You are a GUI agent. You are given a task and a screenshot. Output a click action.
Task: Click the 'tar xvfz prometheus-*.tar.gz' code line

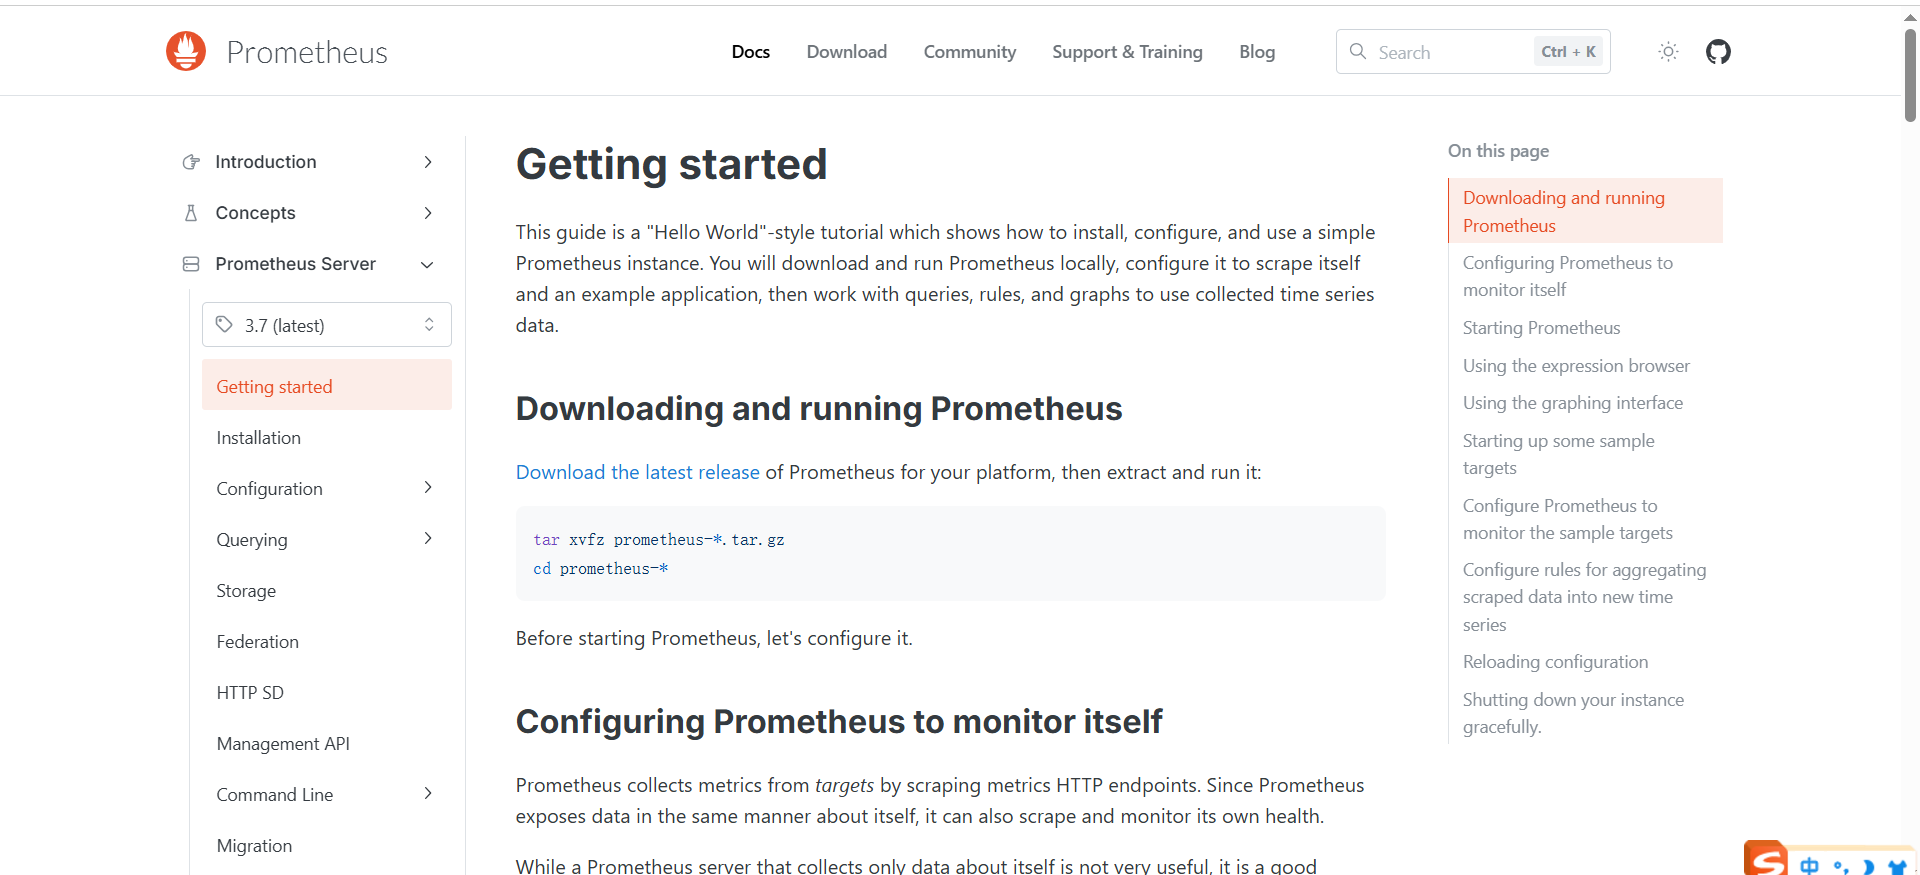tap(658, 540)
